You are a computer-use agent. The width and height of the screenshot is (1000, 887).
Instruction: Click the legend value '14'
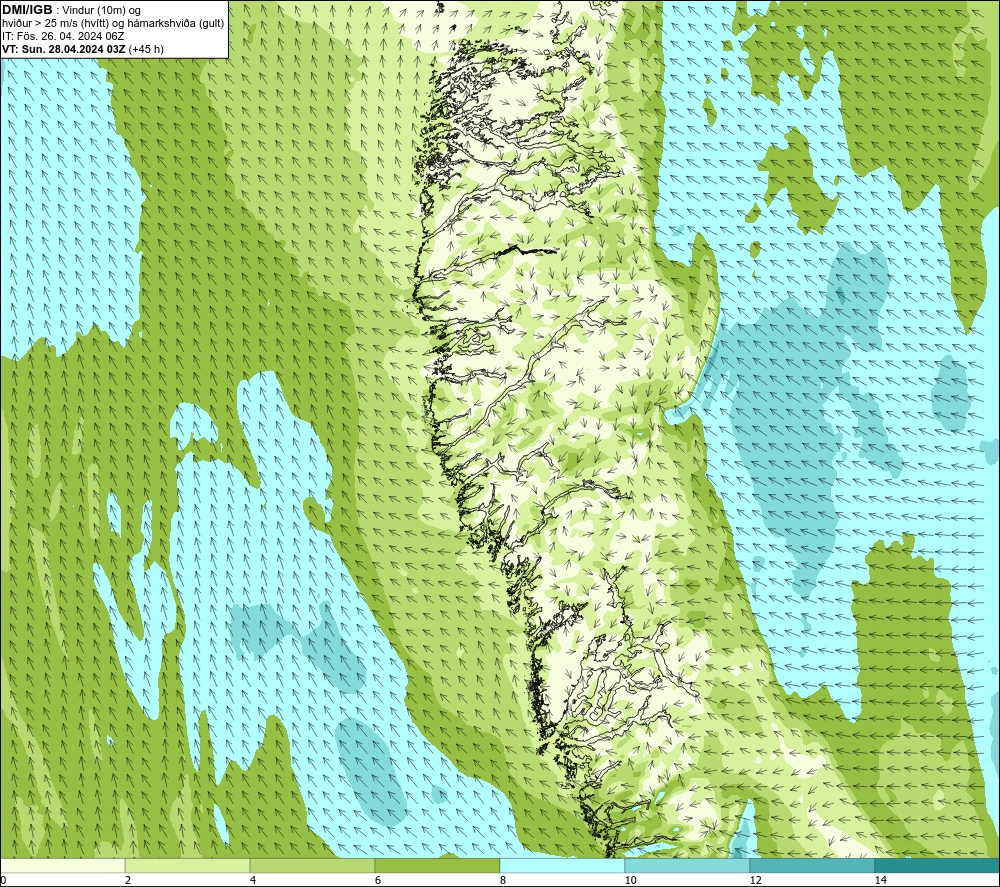(880, 881)
